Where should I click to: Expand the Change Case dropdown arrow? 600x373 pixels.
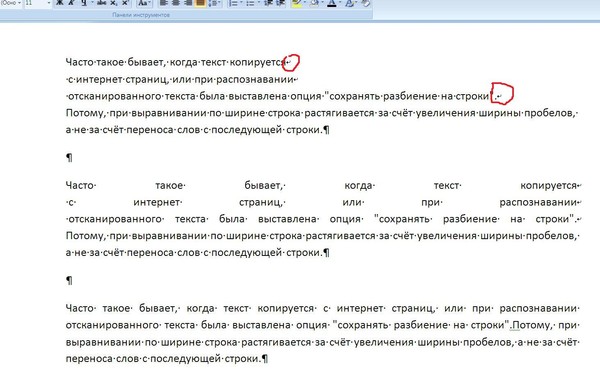[x=149, y=3]
